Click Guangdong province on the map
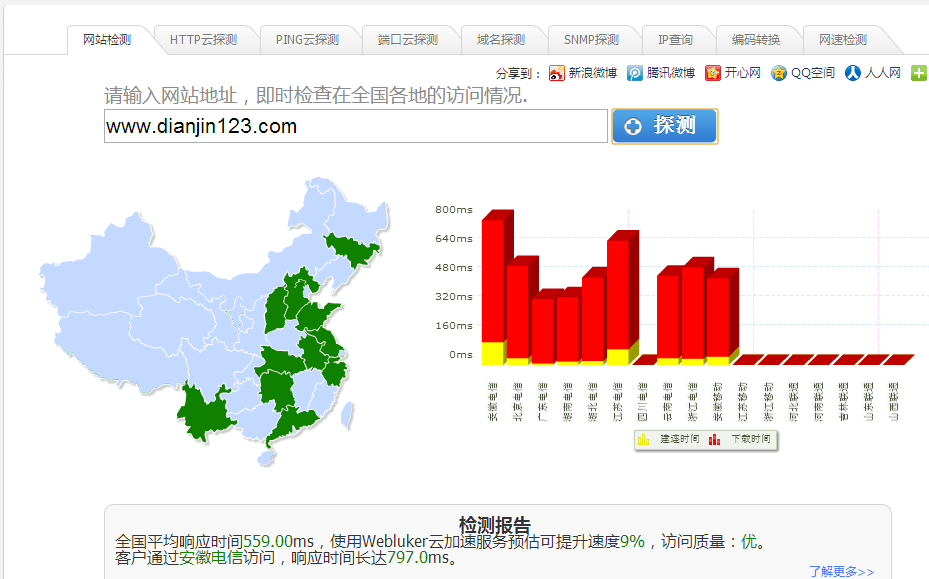Screen dimensions: 929x579 (293, 422)
